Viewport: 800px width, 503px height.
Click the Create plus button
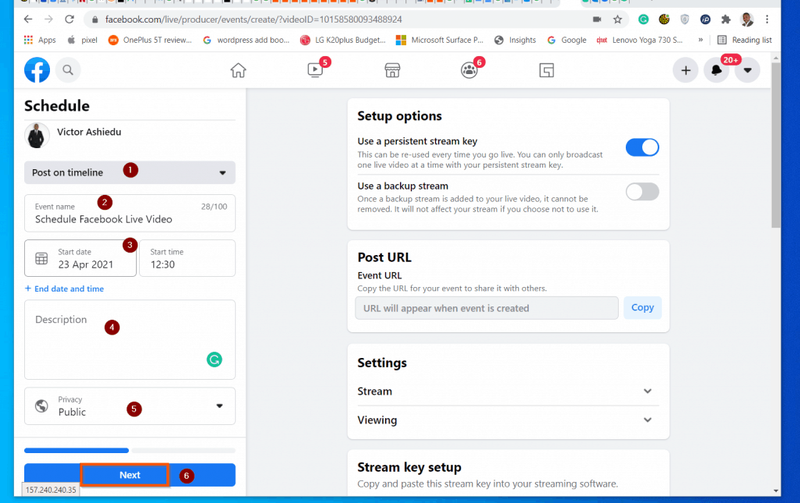686,70
